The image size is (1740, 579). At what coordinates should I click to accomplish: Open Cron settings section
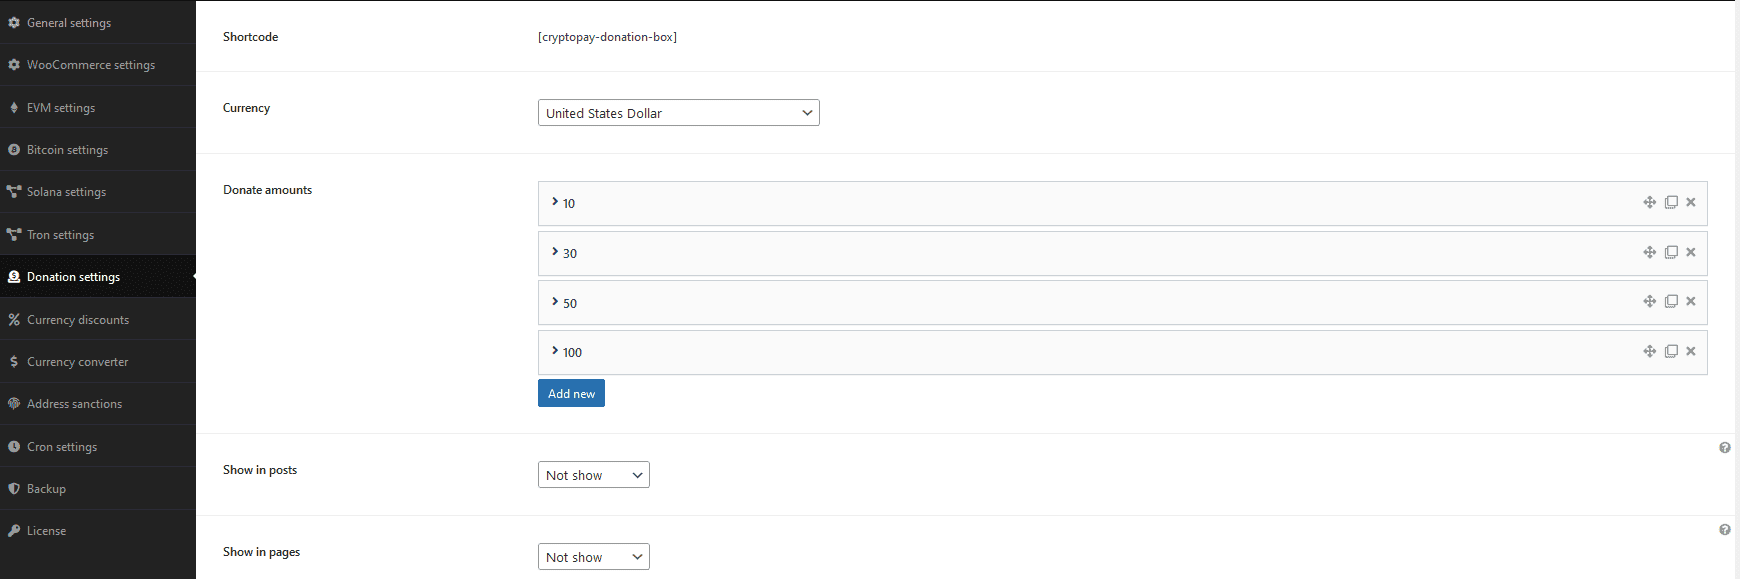98,446
